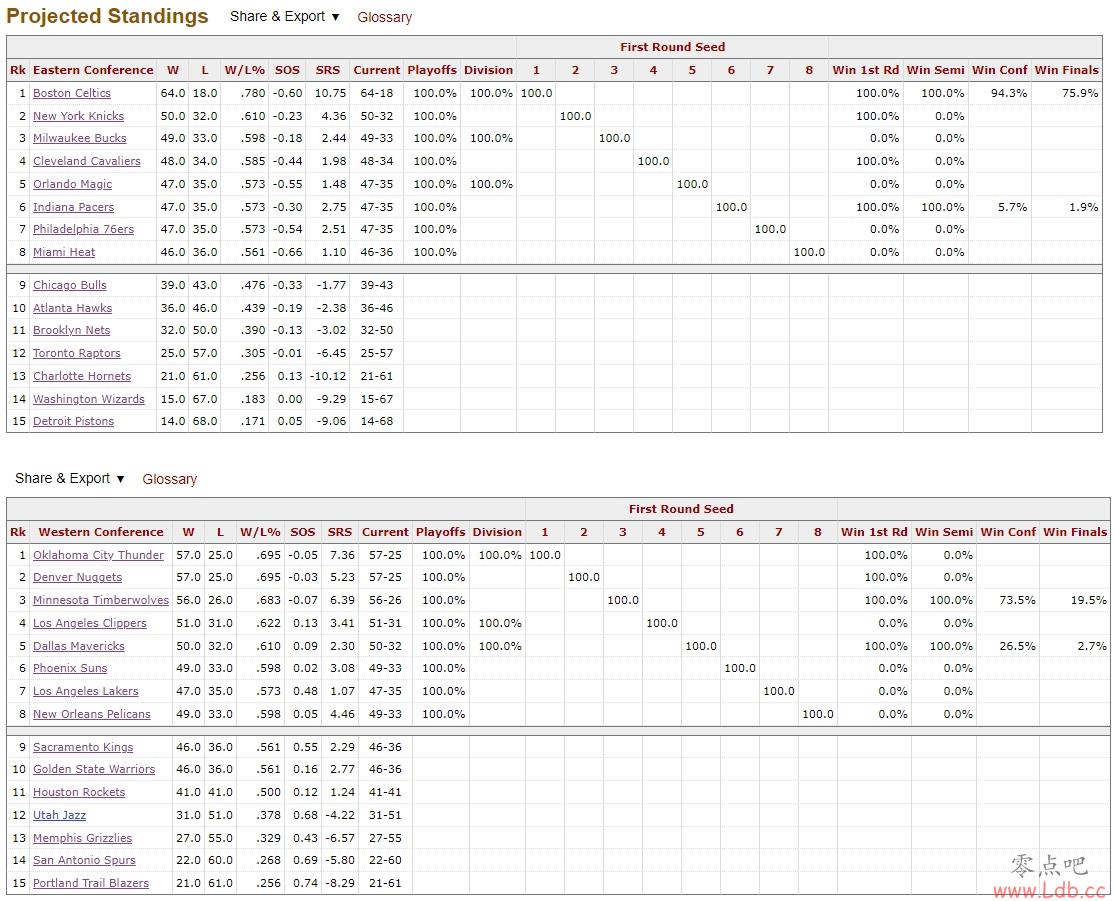Image resolution: width=1115 pixels, height=901 pixels.
Task: Open the Chicago Bulls link
Action: [x=70, y=285]
